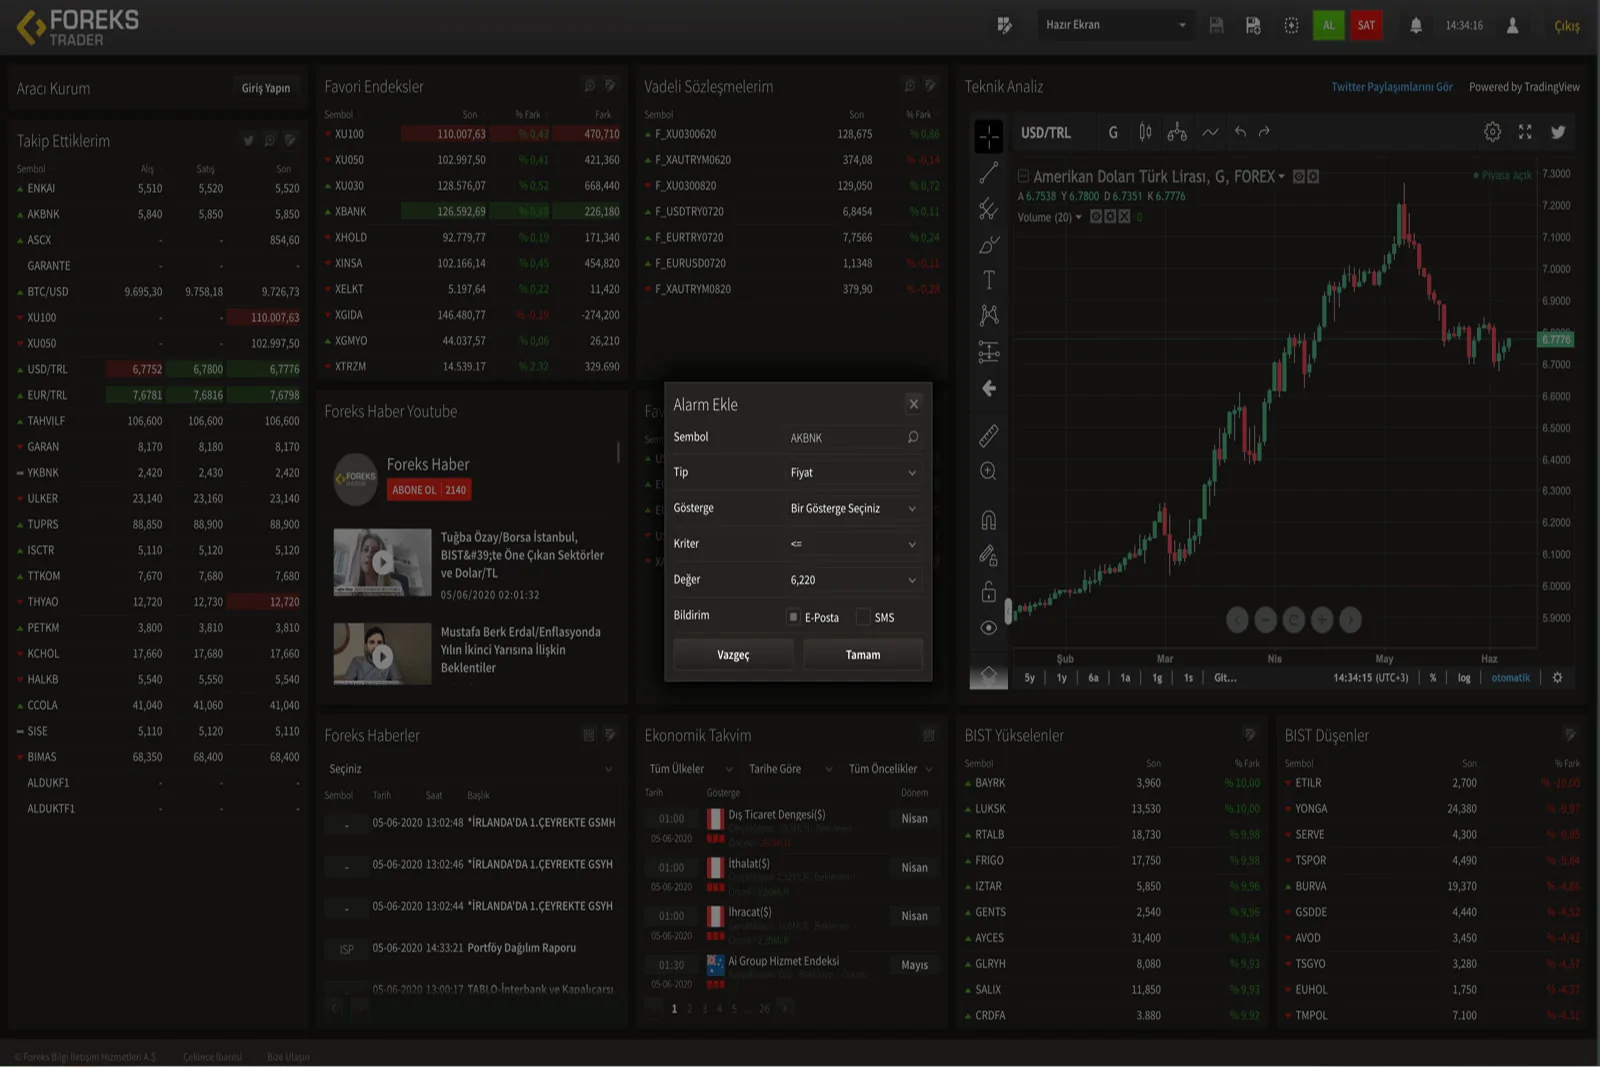
Task: Confirm the alarm with Tamam button
Action: pyautogui.click(x=862, y=655)
